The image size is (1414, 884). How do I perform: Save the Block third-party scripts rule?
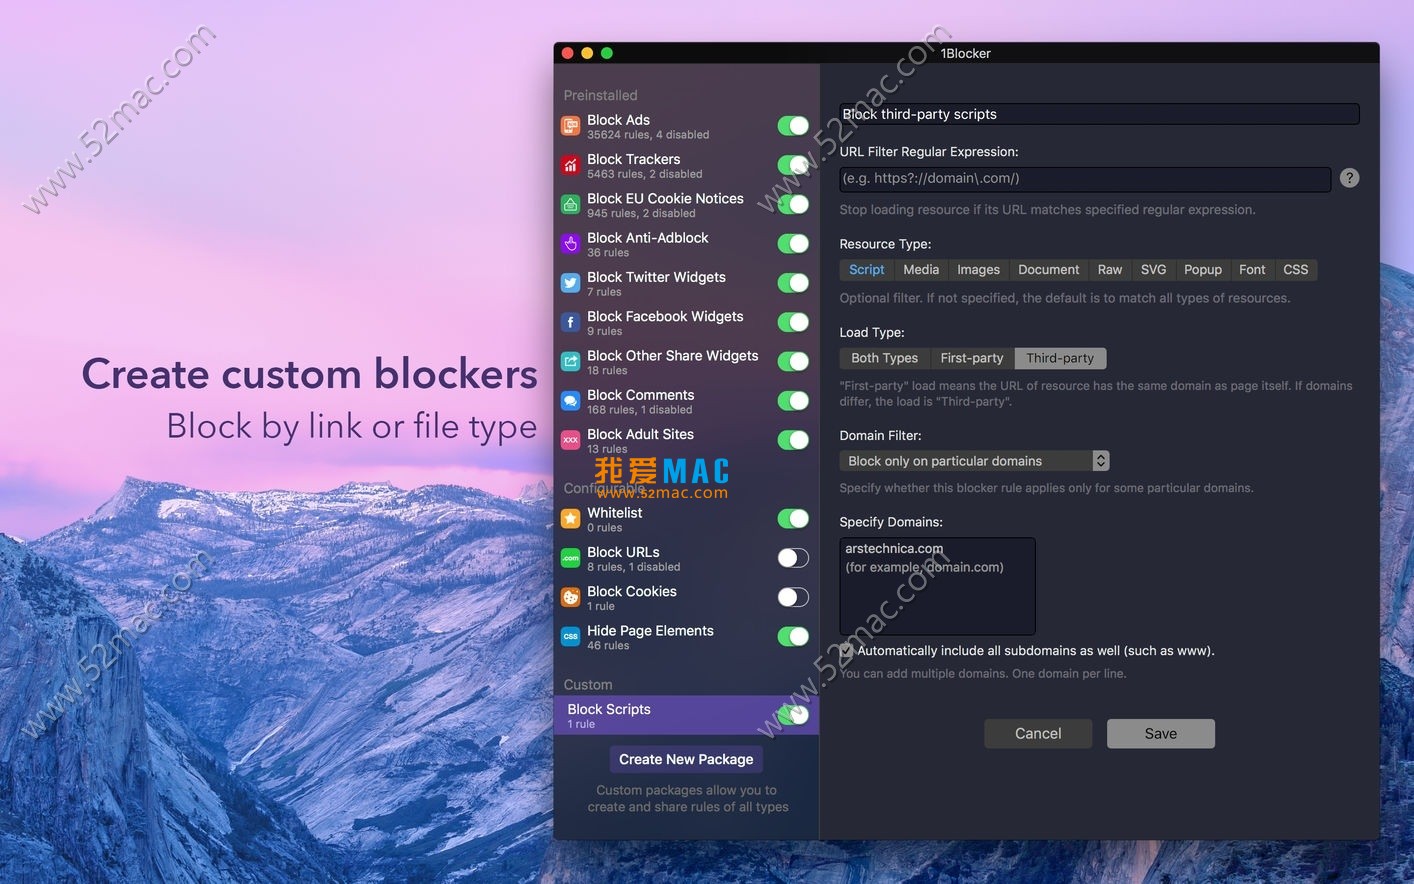tap(1160, 733)
